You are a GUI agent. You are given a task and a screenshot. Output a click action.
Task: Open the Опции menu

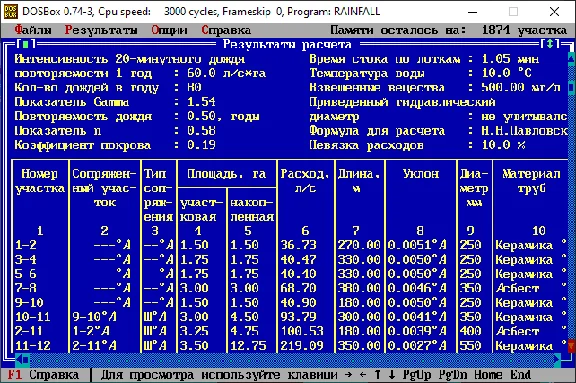tap(169, 30)
